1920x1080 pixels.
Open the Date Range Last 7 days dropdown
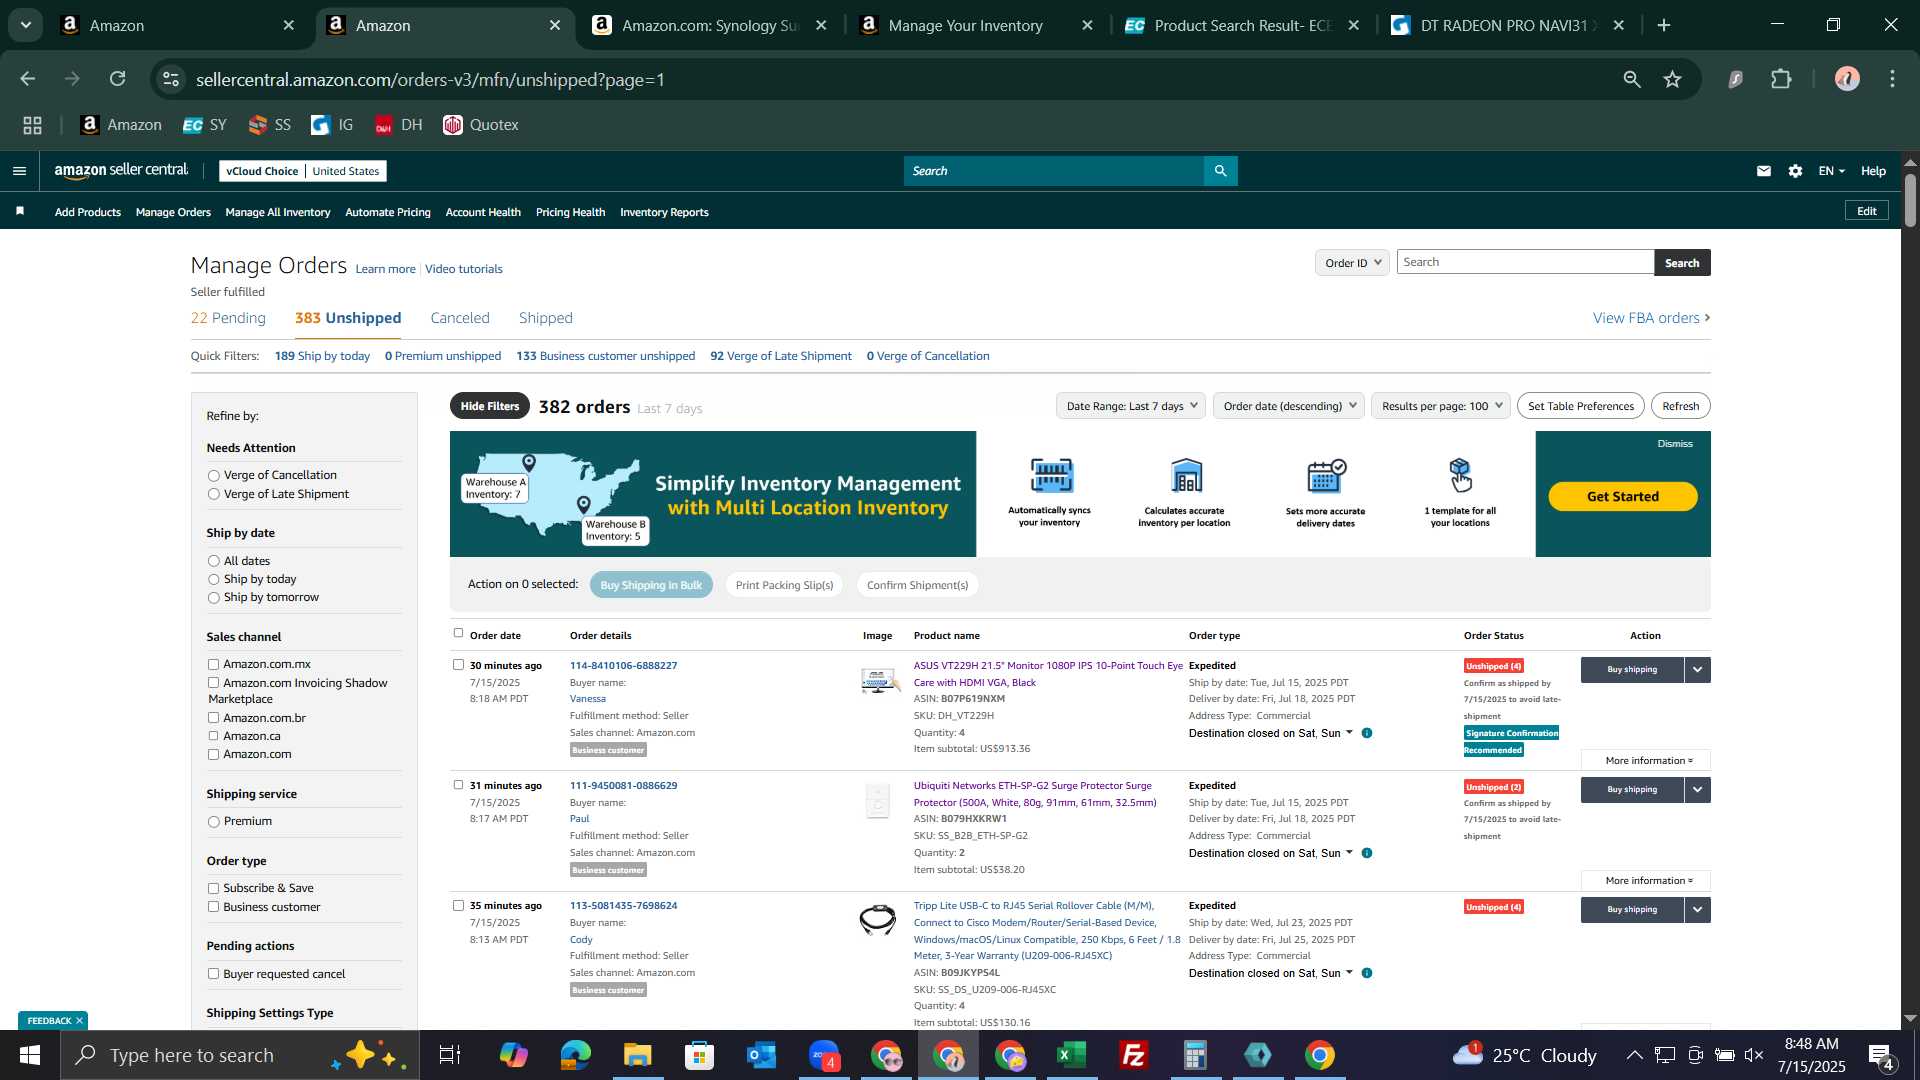click(x=1131, y=406)
